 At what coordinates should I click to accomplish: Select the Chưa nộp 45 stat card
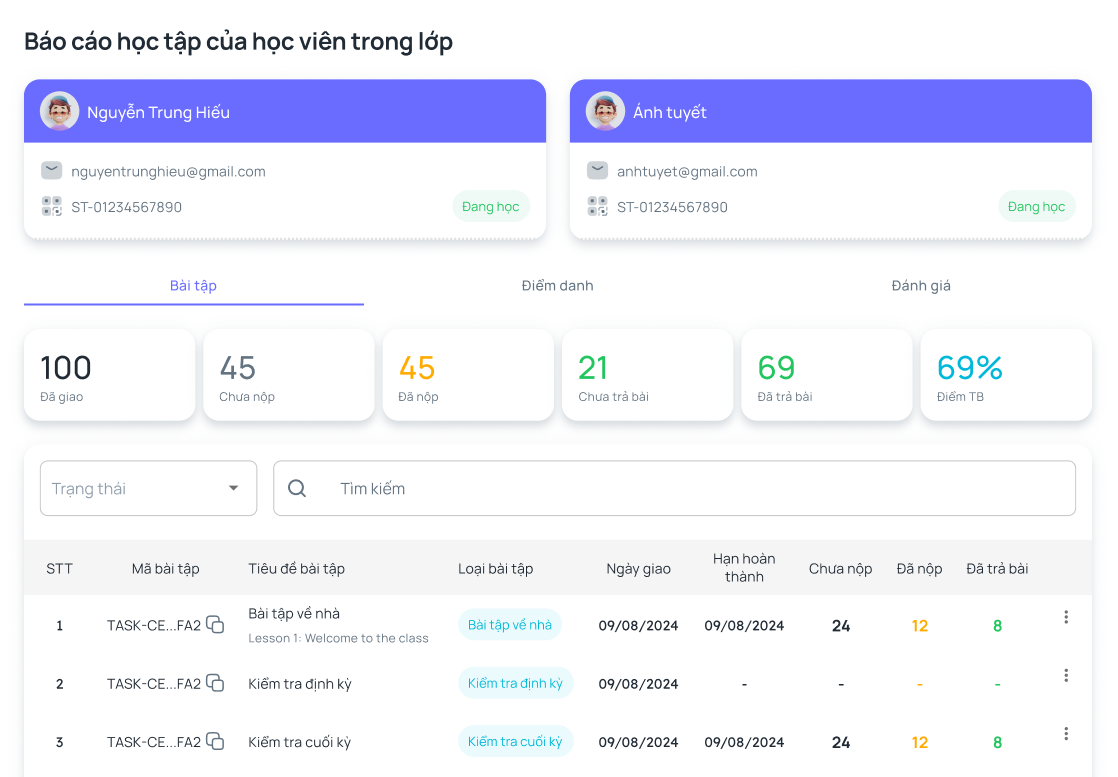click(288, 375)
